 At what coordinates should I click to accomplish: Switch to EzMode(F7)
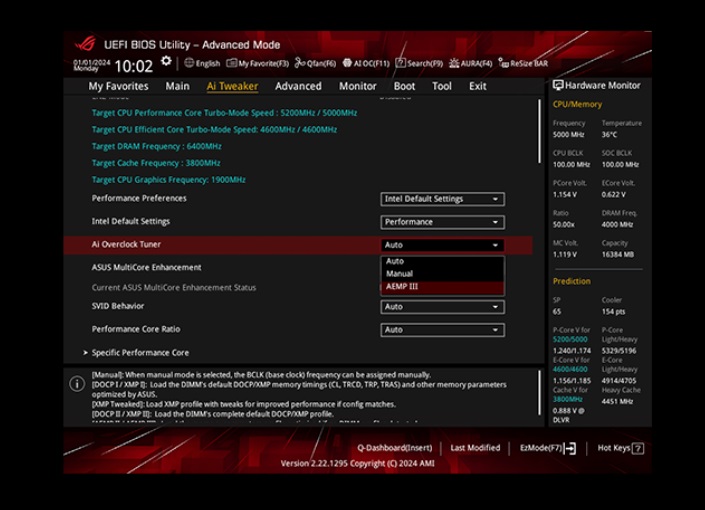548,448
